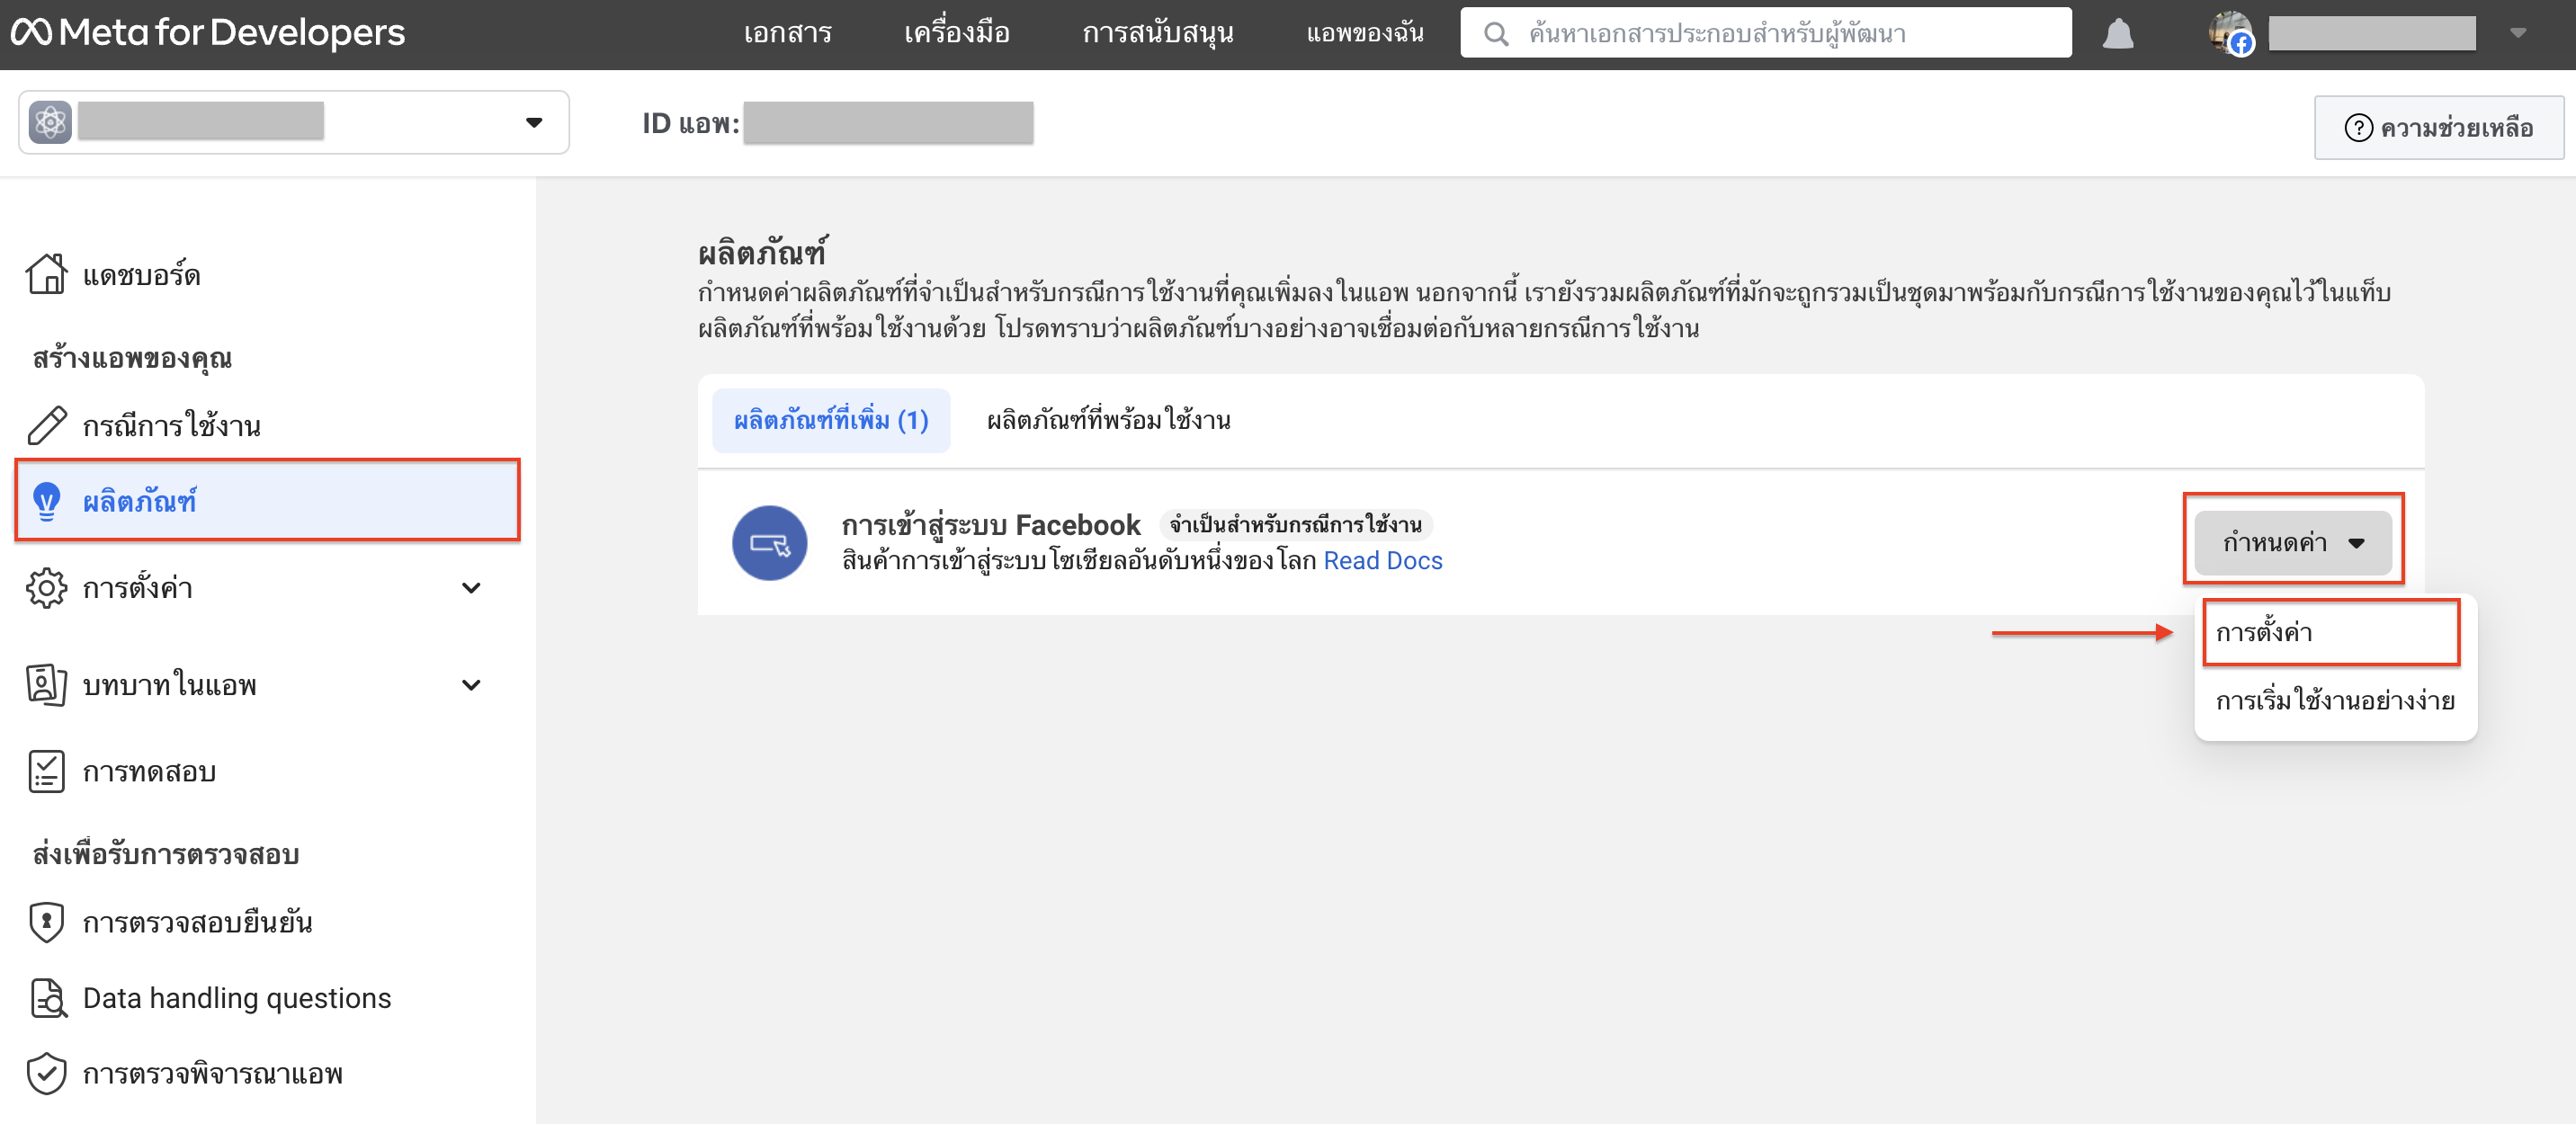Open เอกสาร in top navigation
This screenshot has width=2576, height=1124.
click(787, 33)
